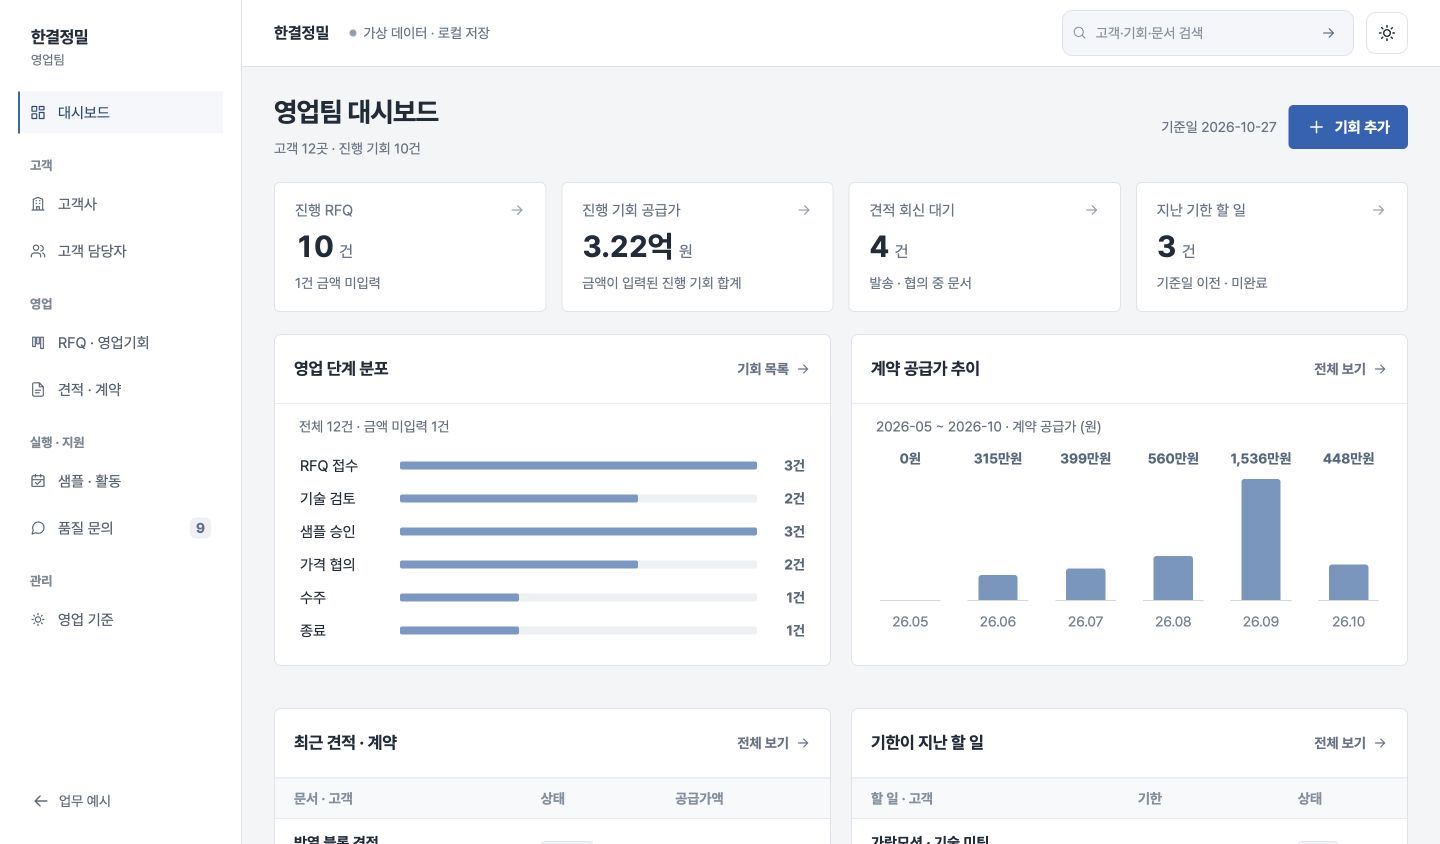Click the 기회 추가 button
This screenshot has width=1440, height=844.
(x=1347, y=127)
